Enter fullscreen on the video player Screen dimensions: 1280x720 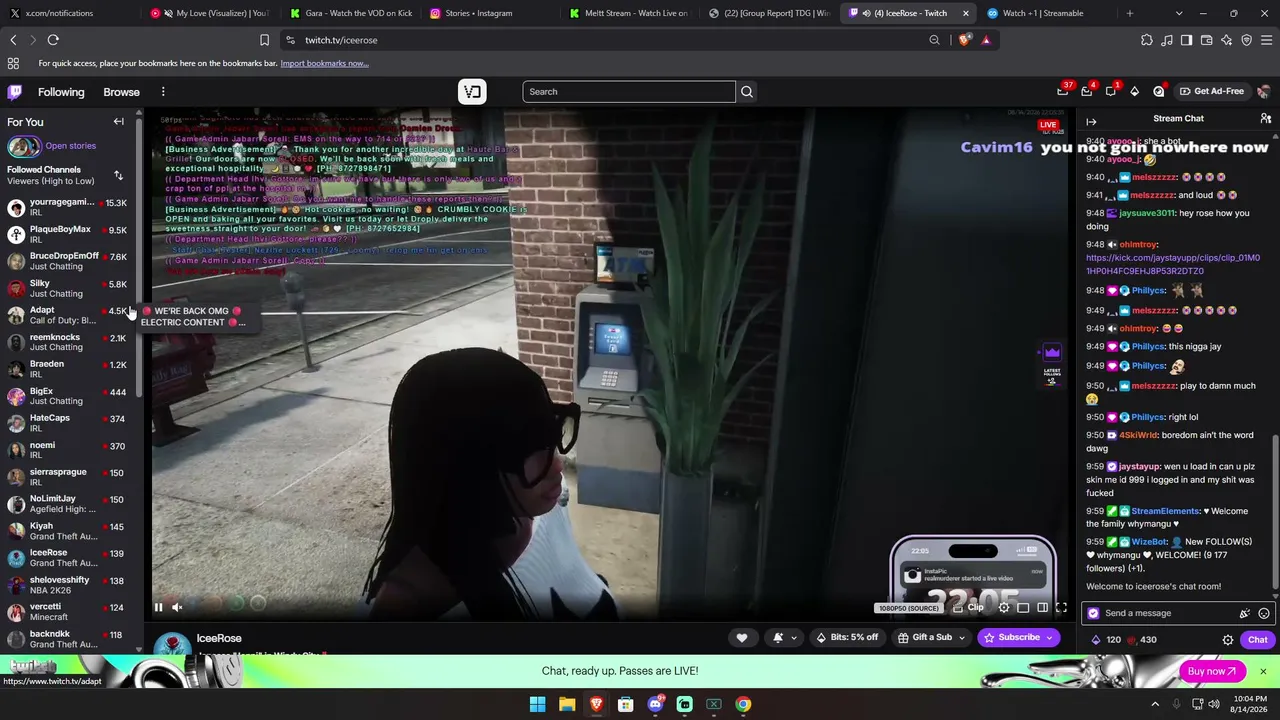pos(1061,608)
